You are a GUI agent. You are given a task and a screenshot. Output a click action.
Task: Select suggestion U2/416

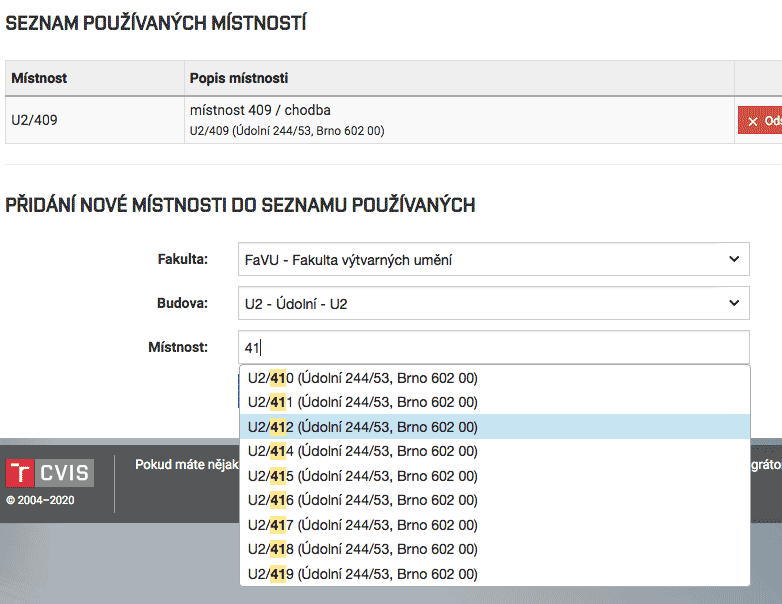point(495,500)
